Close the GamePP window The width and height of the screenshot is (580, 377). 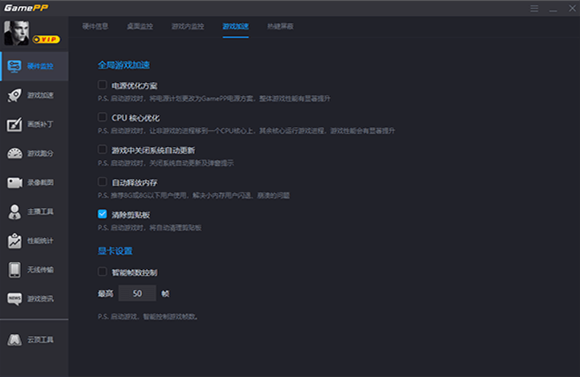click(572, 8)
